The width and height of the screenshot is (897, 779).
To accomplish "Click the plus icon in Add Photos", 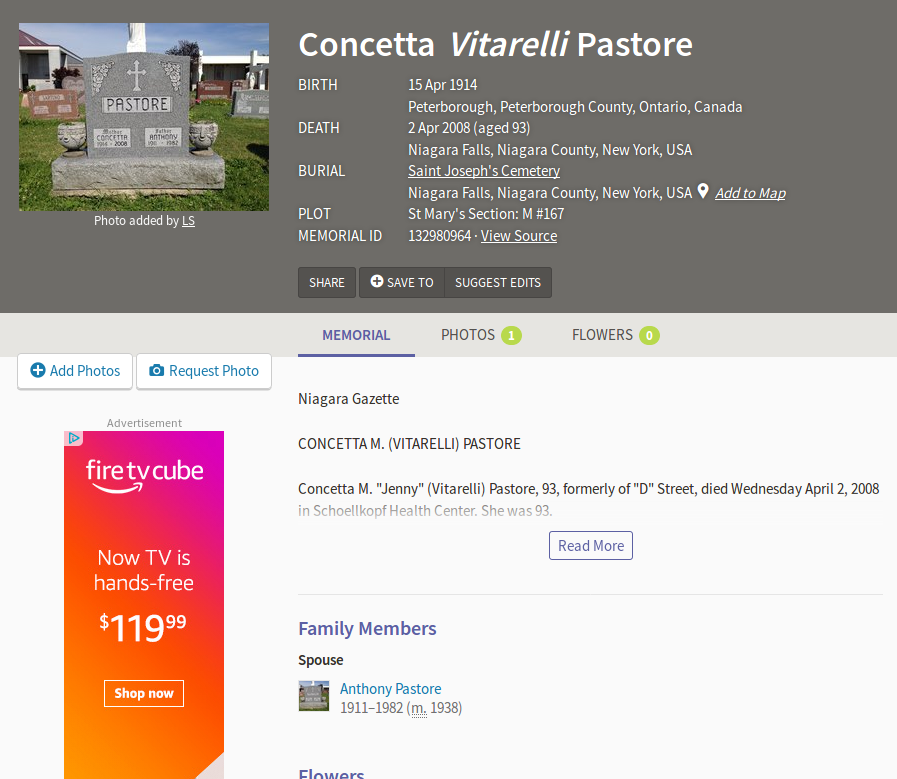I will tap(38, 370).
